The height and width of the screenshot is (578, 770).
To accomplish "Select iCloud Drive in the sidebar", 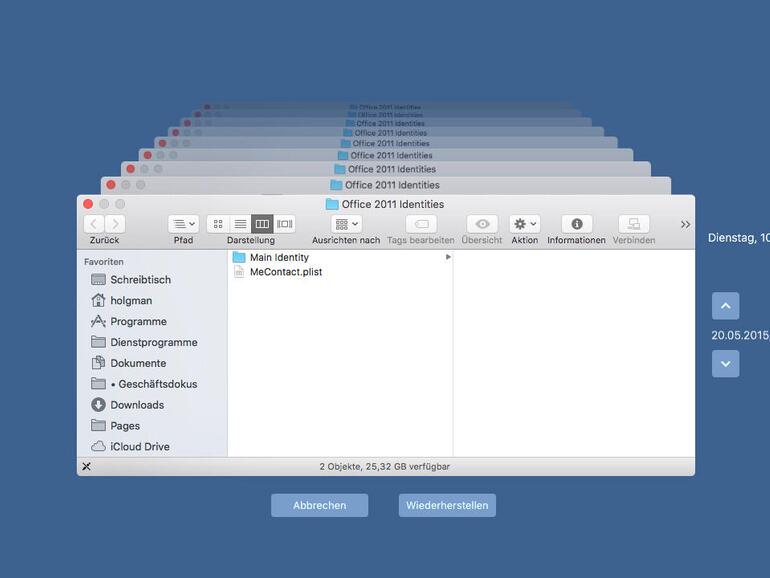I will [x=131, y=446].
